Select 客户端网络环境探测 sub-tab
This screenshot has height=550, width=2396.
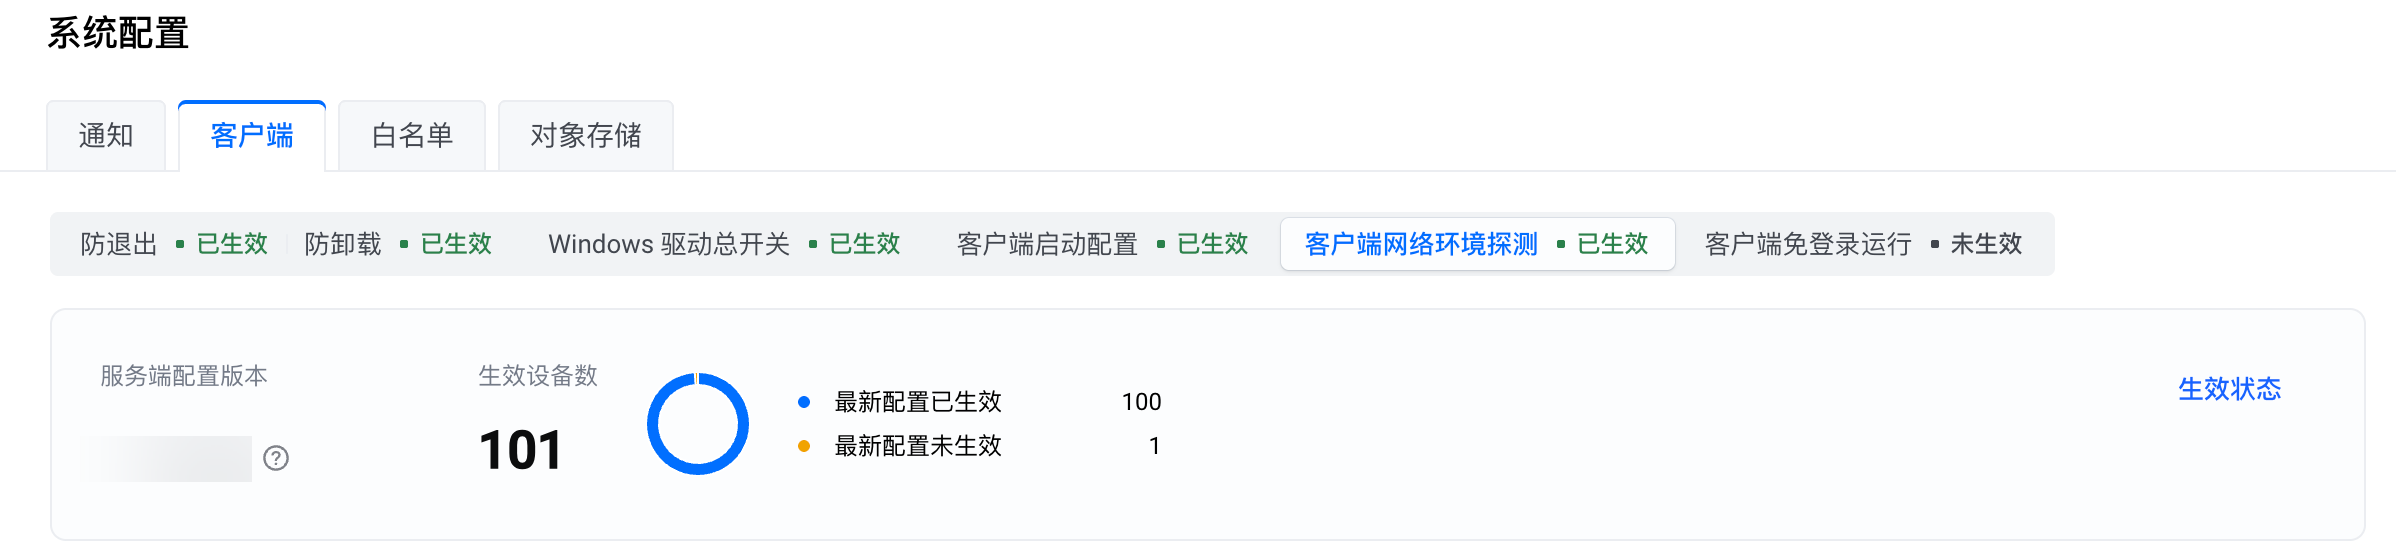coord(1476,244)
